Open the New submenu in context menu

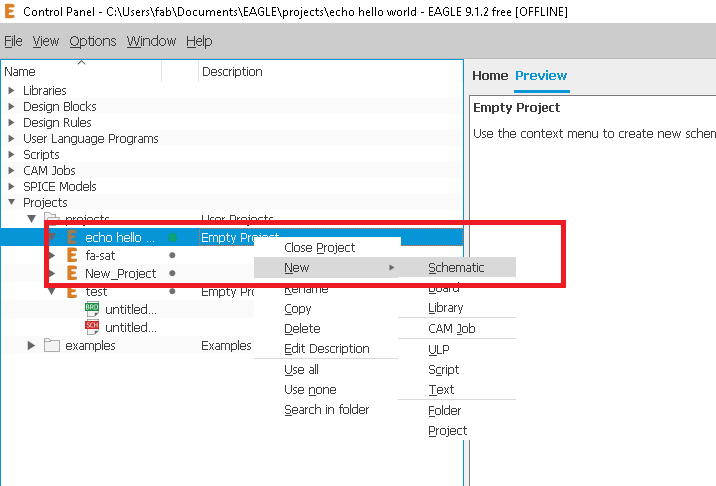[x=326, y=268]
